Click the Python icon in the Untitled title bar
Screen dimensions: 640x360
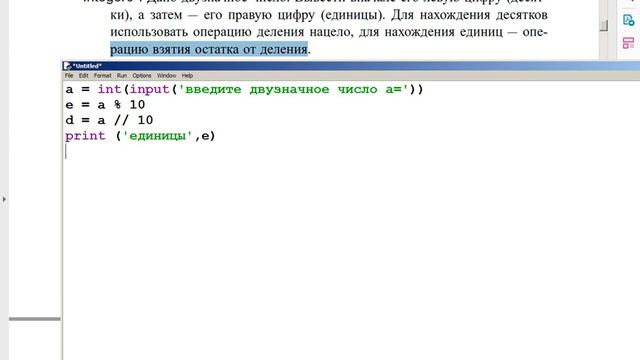pos(67,66)
